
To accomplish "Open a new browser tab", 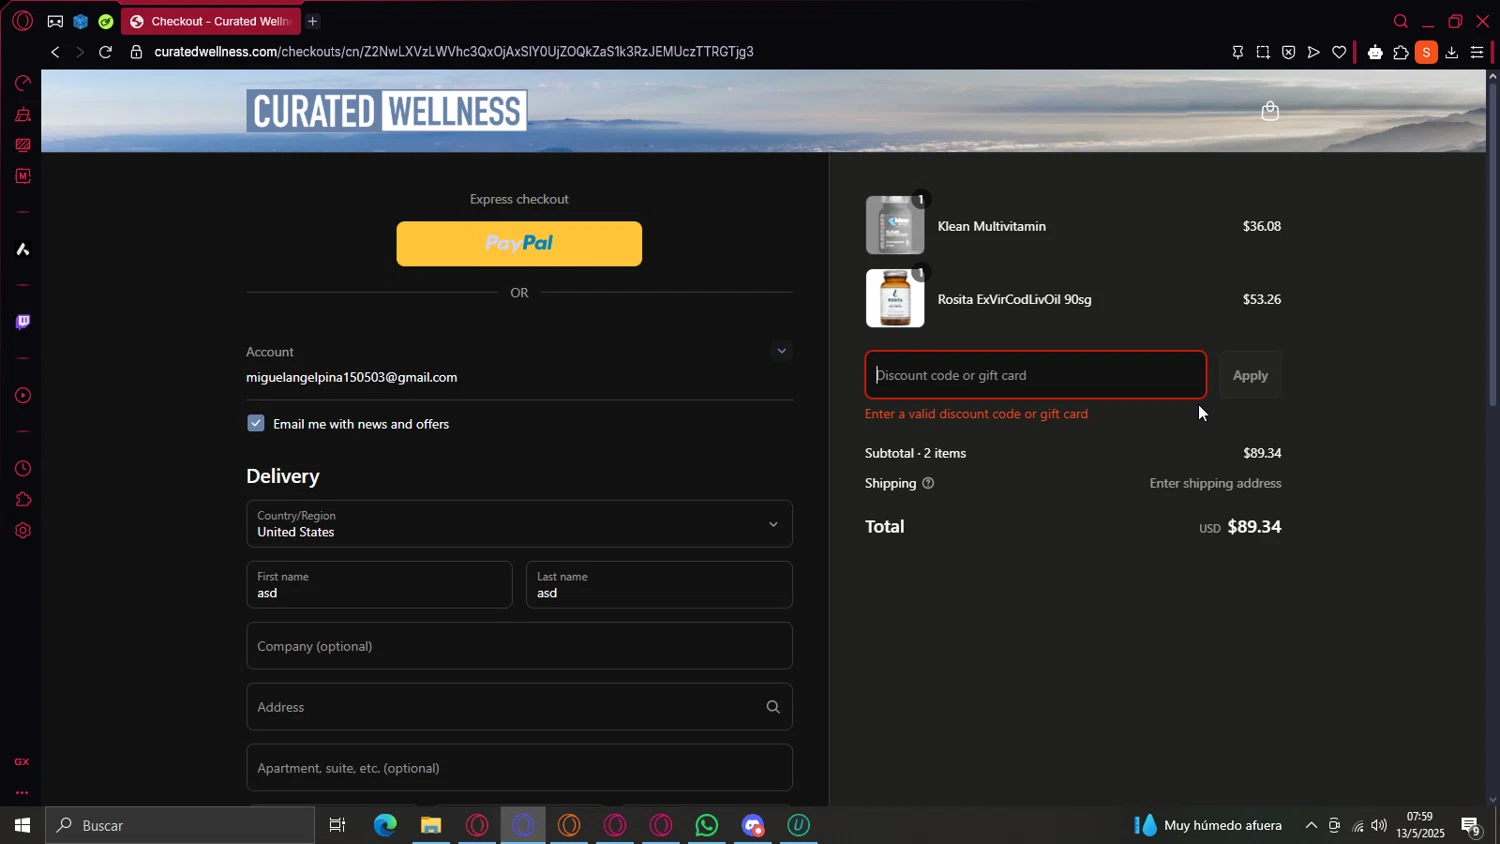I will pyautogui.click(x=312, y=21).
